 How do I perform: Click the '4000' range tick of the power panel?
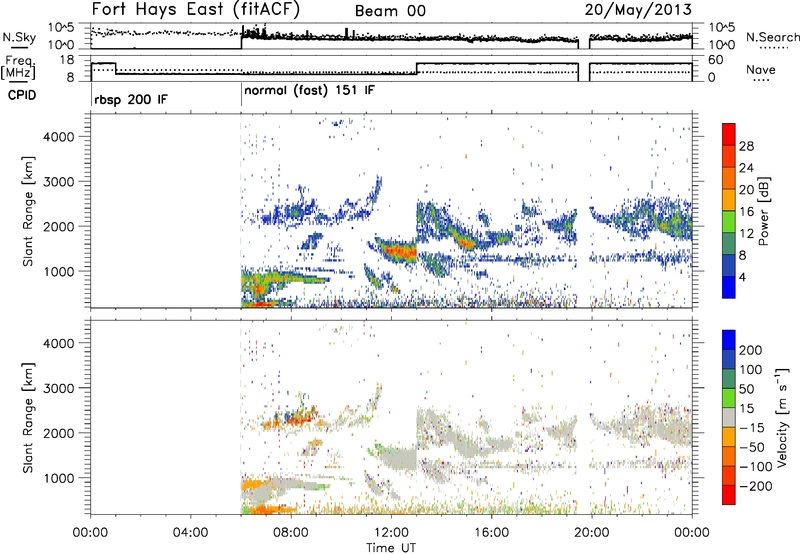[59, 137]
